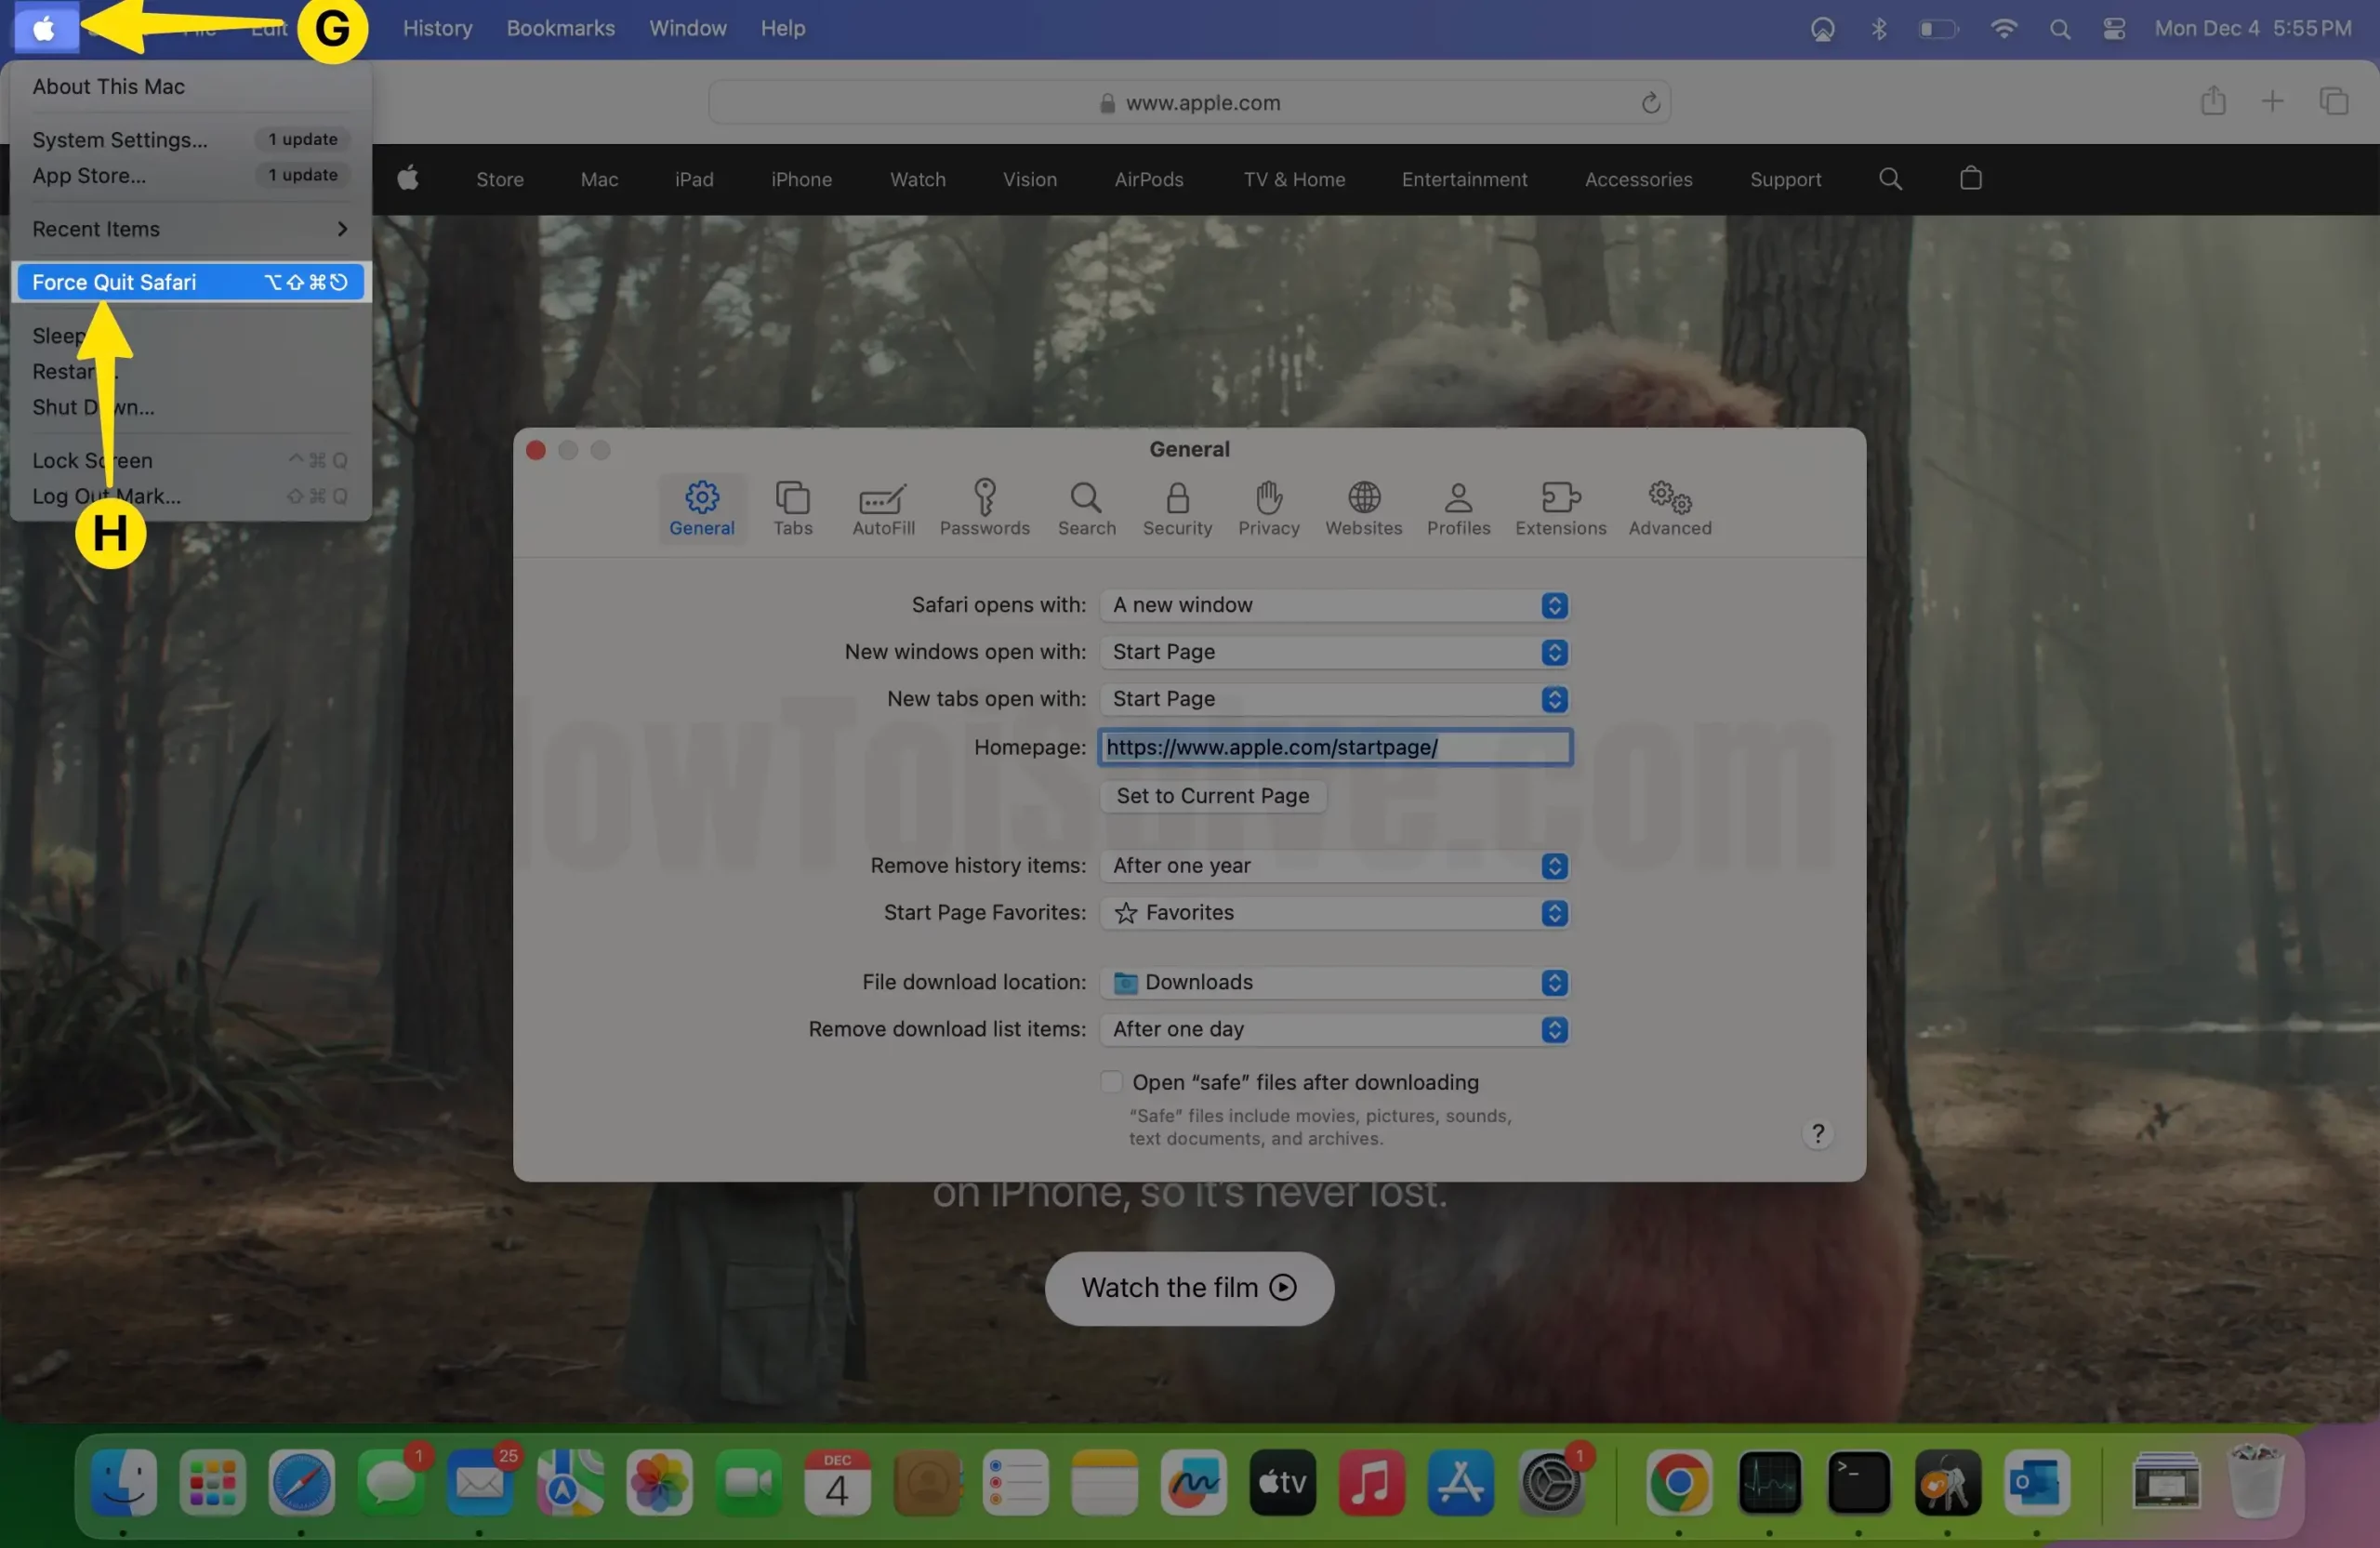Open the Privacy settings pane
This screenshot has width=2380, height=1548.
click(x=1268, y=508)
